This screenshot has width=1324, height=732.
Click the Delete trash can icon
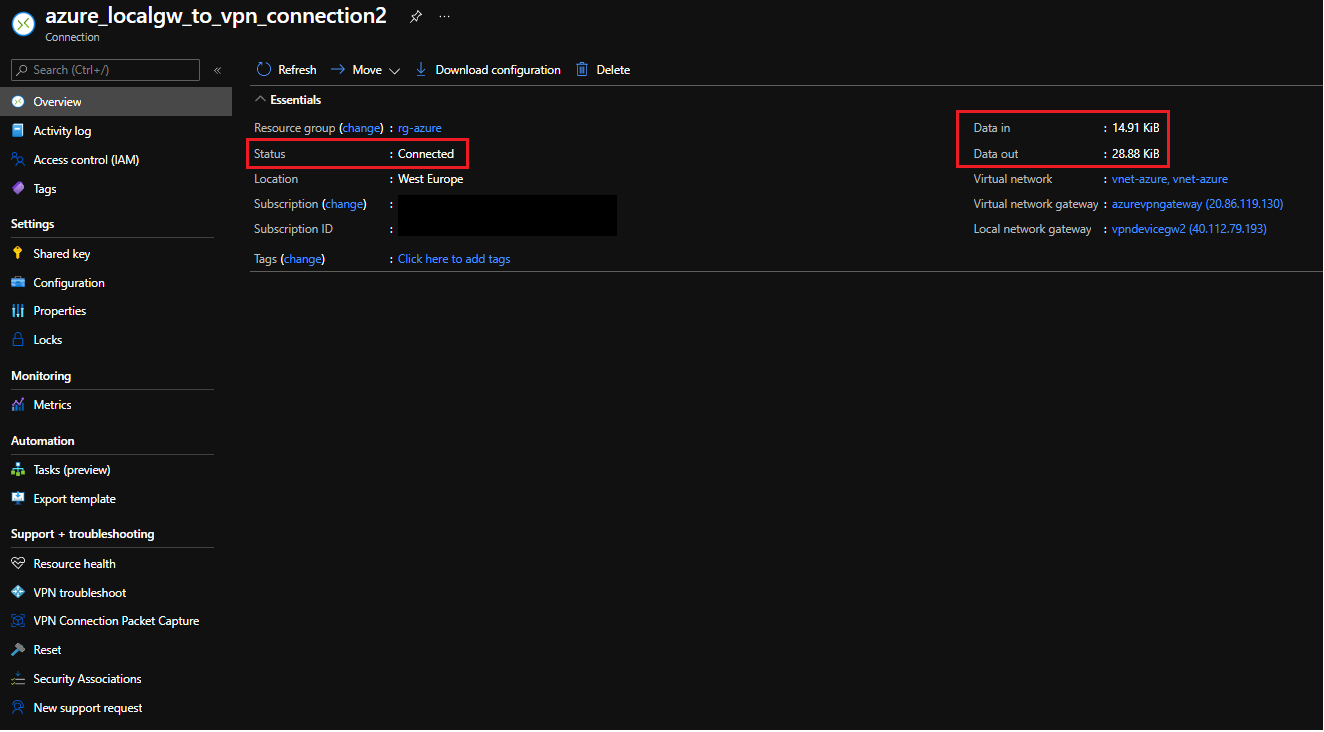tap(582, 70)
